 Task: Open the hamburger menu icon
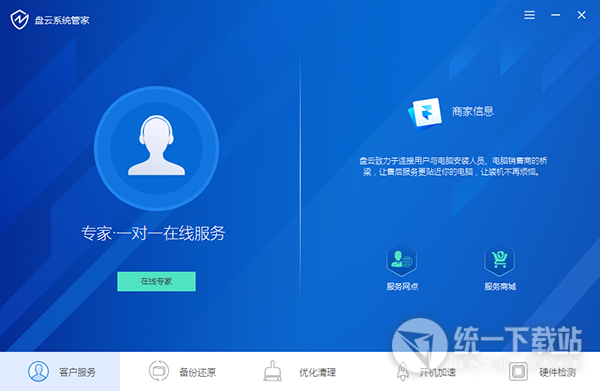click(x=530, y=15)
